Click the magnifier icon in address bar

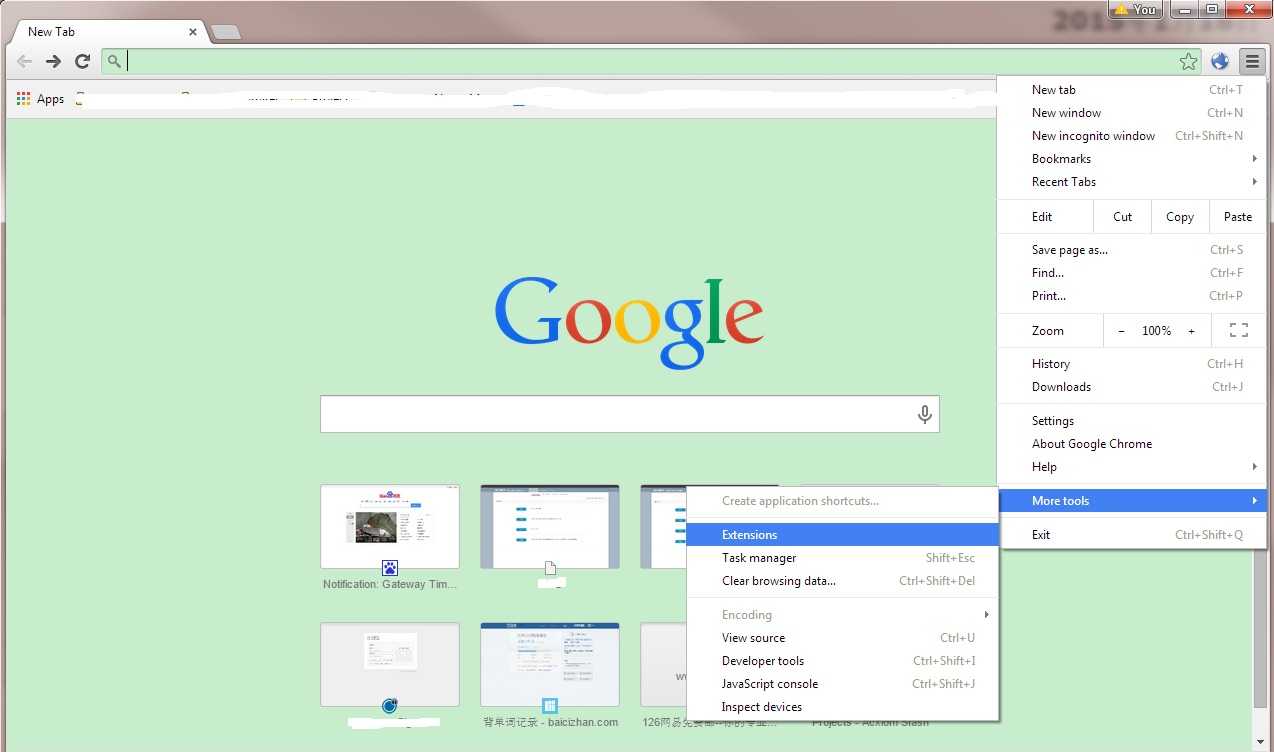click(x=114, y=62)
